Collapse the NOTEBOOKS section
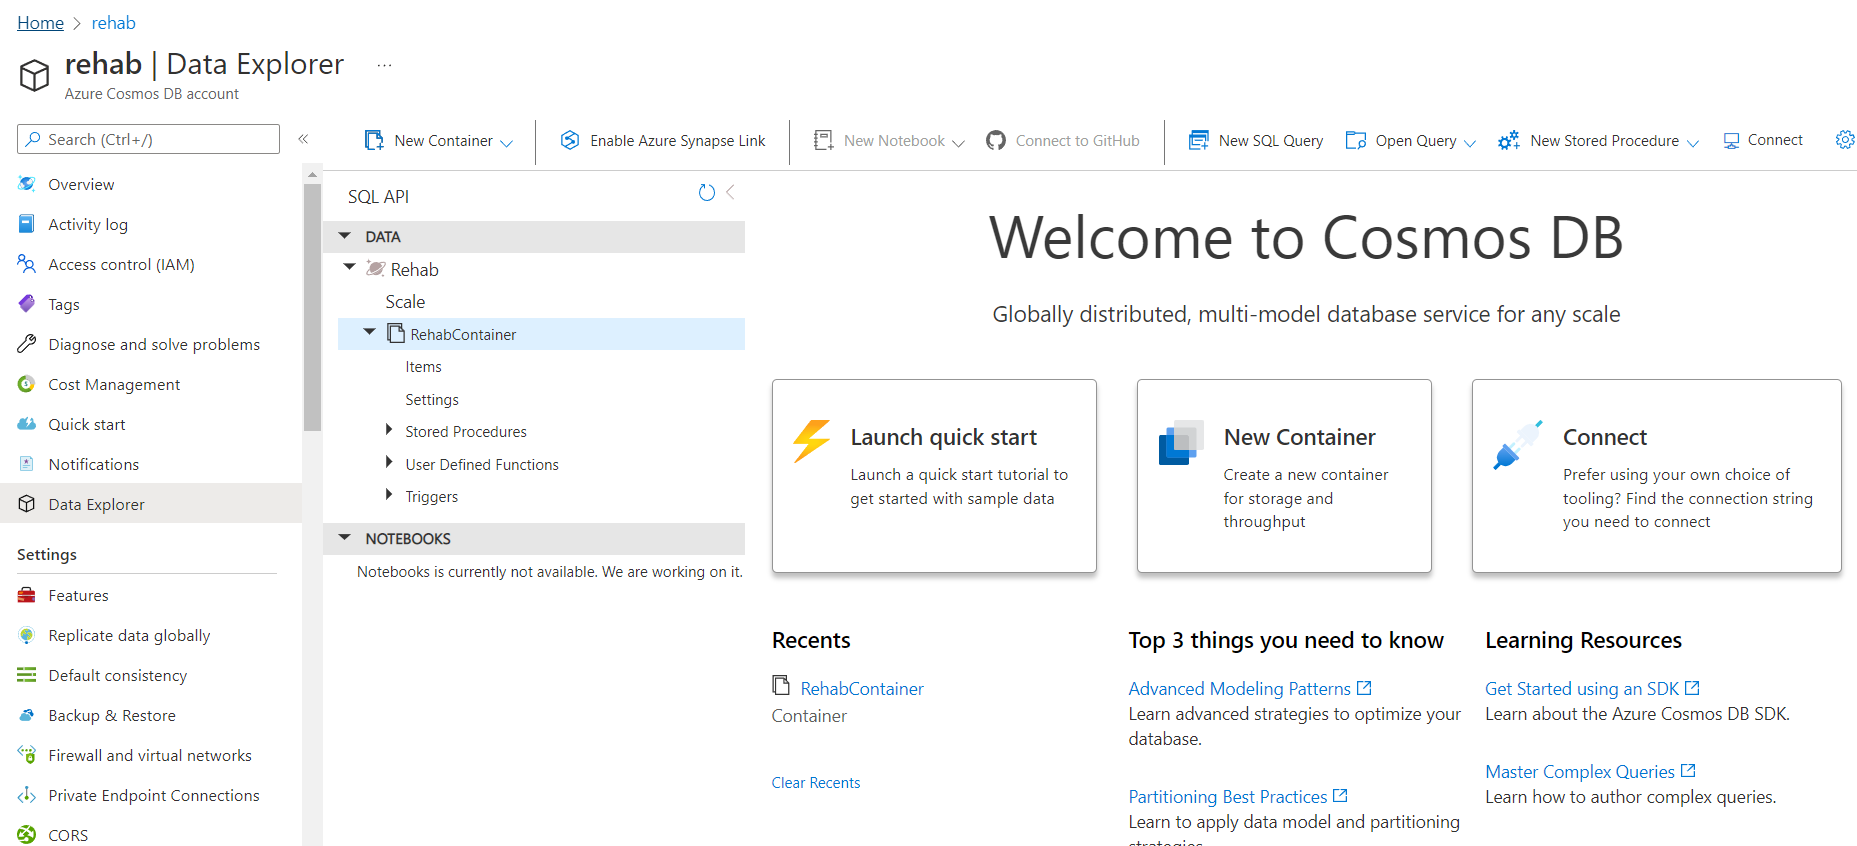Screen dimensions: 1857x846 point(345,538)
